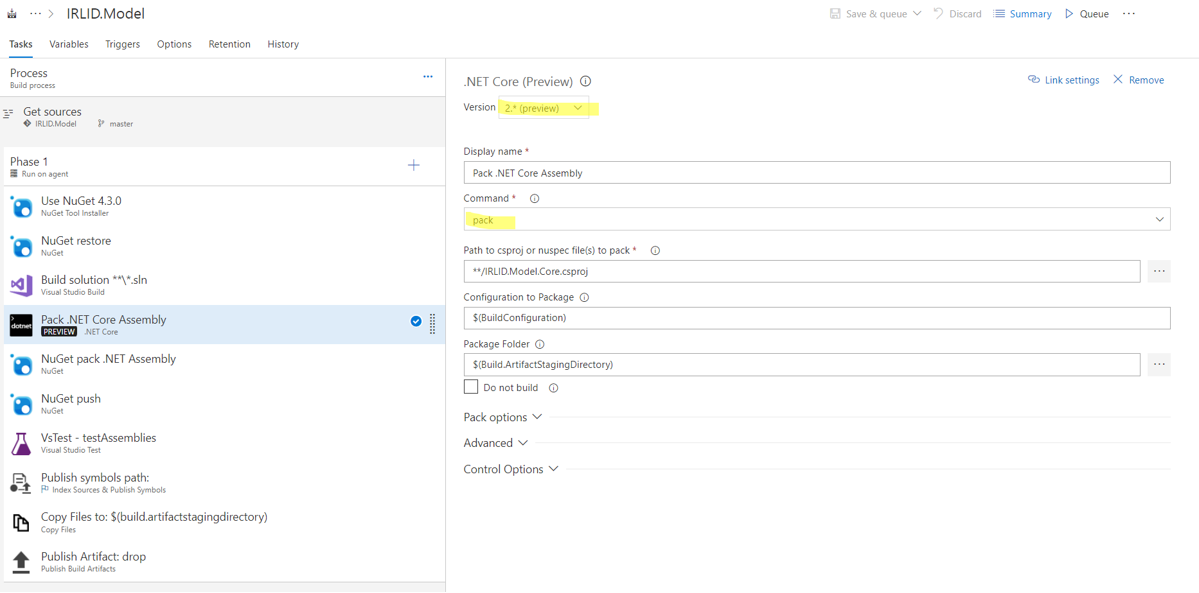The height and width of the screenshot is (593, 1199).
Task: Open the Version 2.* (preview) dropdown
Action: (544, 109)
